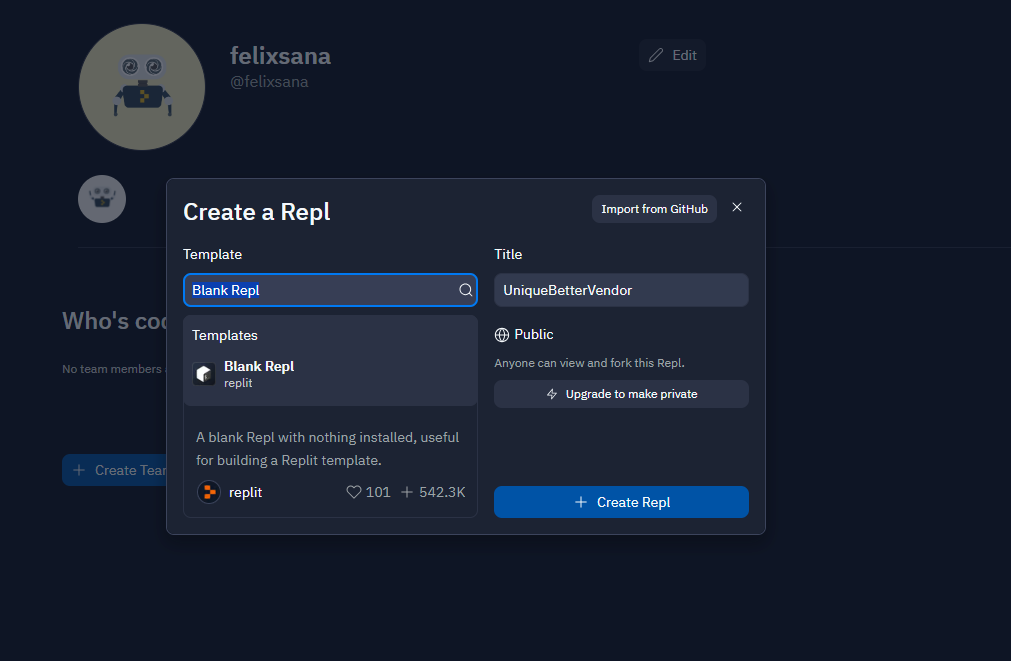Click the small gray robot avatar

102,199
